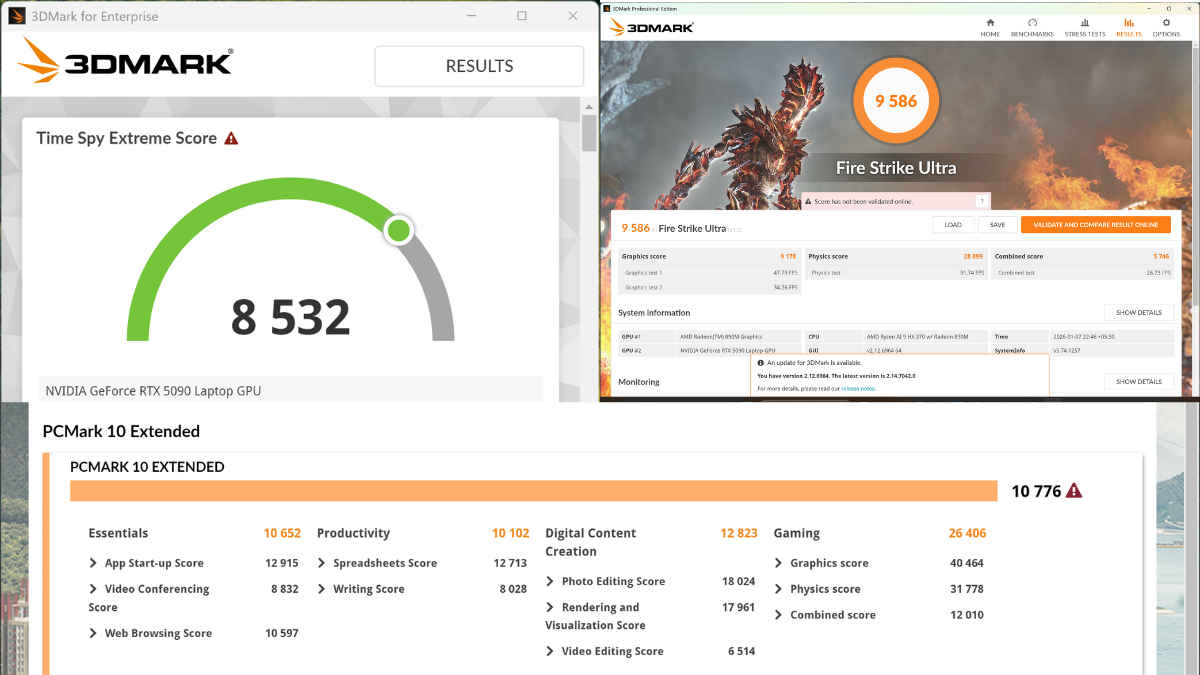Expand the Photo Editing Score row
The image size is (1200, 675).
pos(551,581)
